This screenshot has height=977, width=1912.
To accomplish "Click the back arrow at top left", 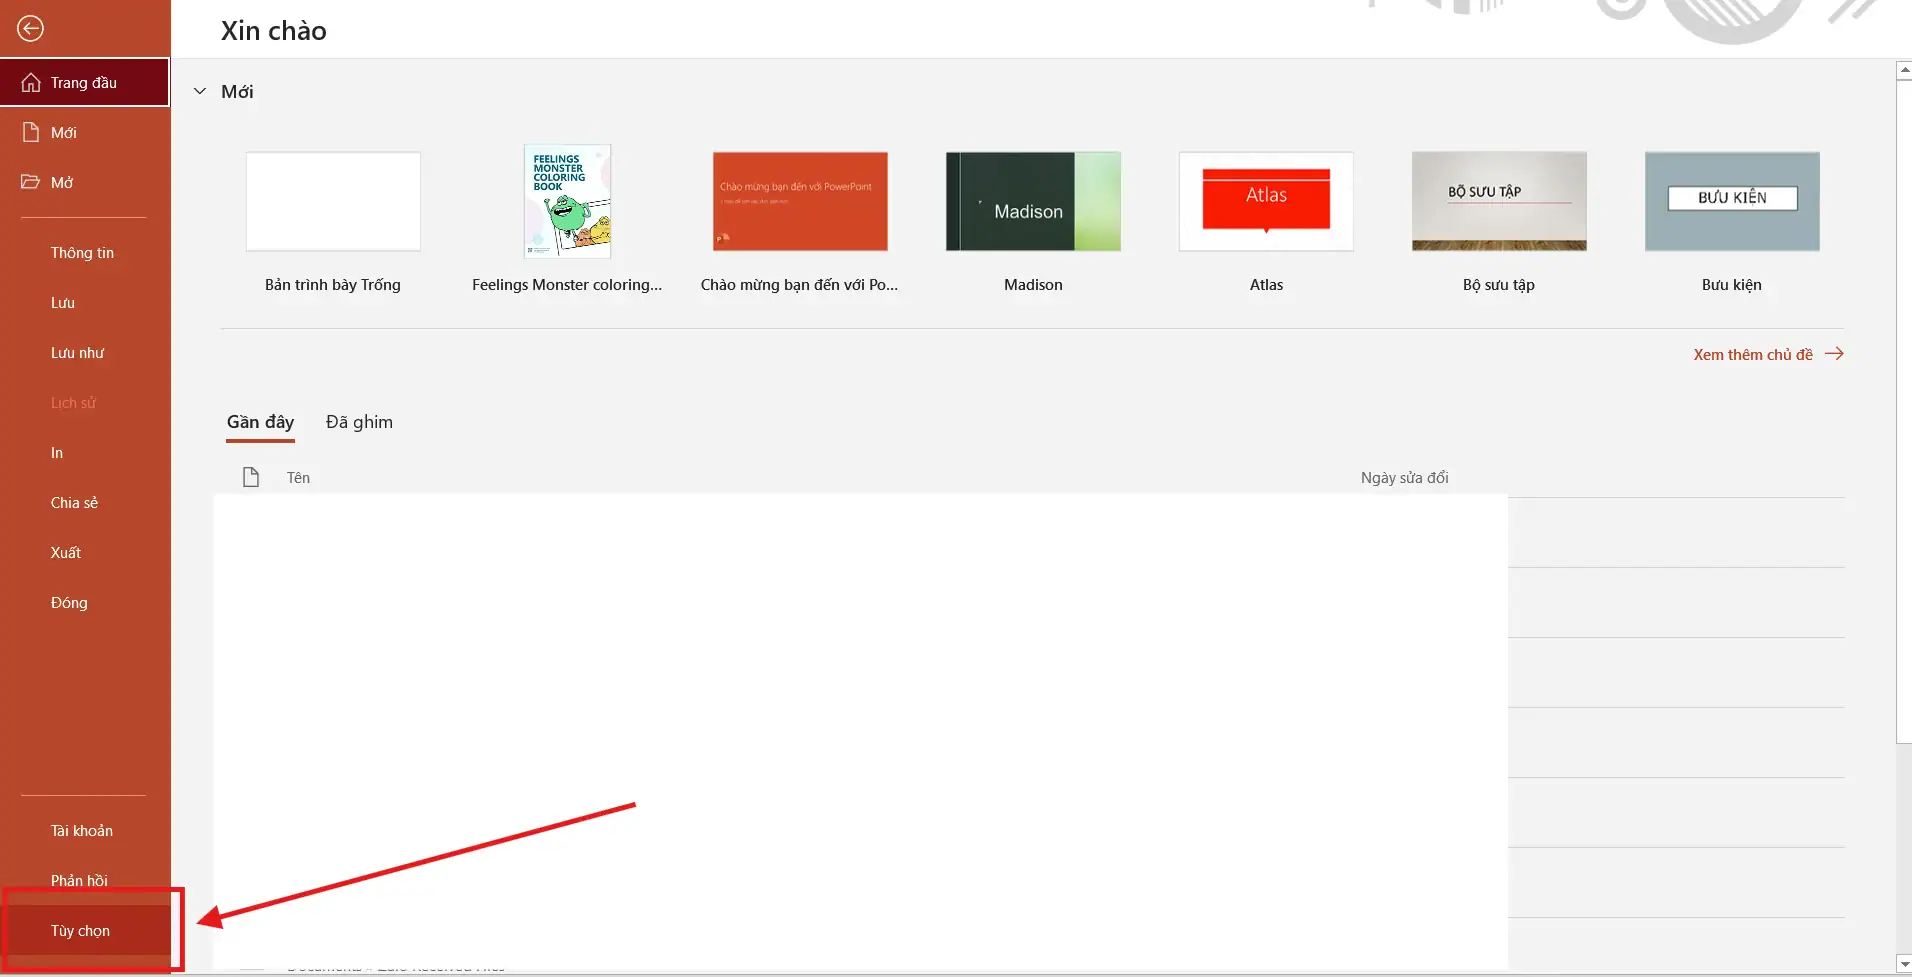I will tap(30, 29).
